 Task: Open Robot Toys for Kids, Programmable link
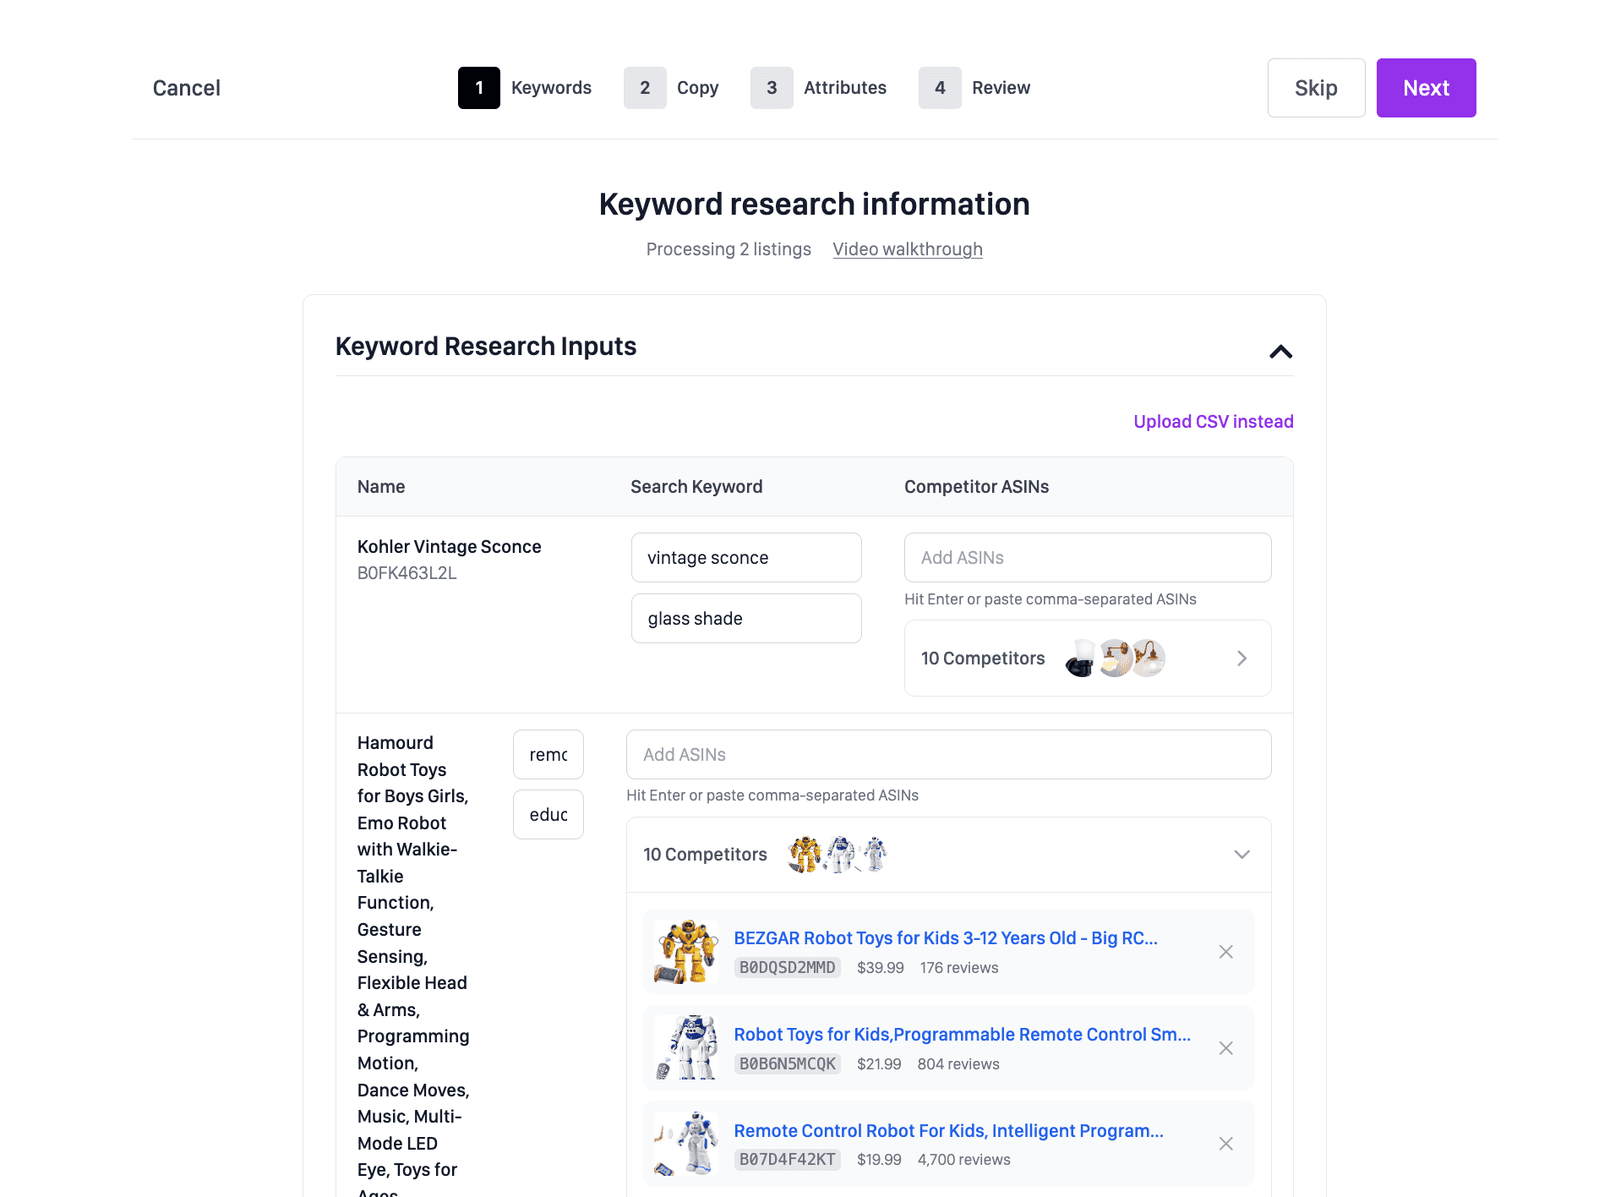962,1035
